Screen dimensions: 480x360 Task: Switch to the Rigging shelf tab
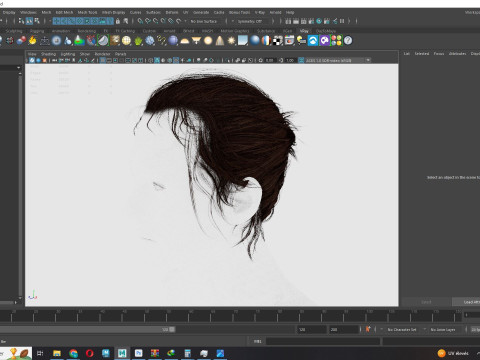click(37, 31)
